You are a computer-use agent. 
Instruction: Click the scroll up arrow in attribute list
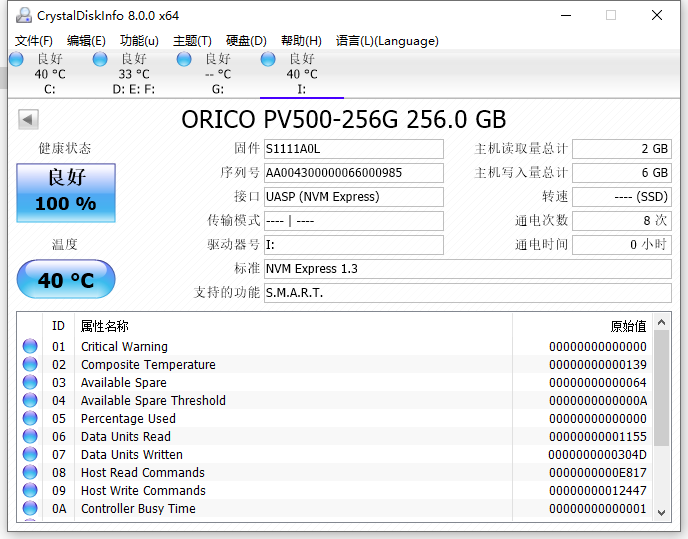coord(662,323)
